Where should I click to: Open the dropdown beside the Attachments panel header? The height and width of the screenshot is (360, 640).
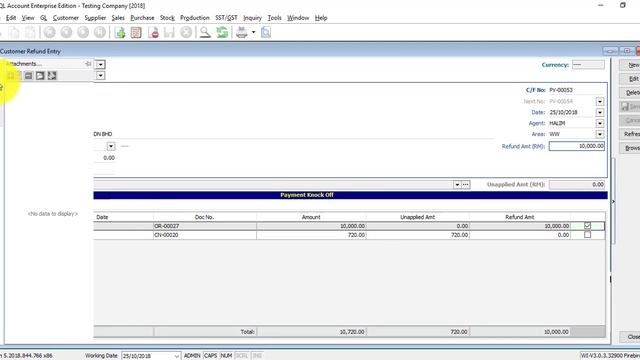tap(100, 64)
